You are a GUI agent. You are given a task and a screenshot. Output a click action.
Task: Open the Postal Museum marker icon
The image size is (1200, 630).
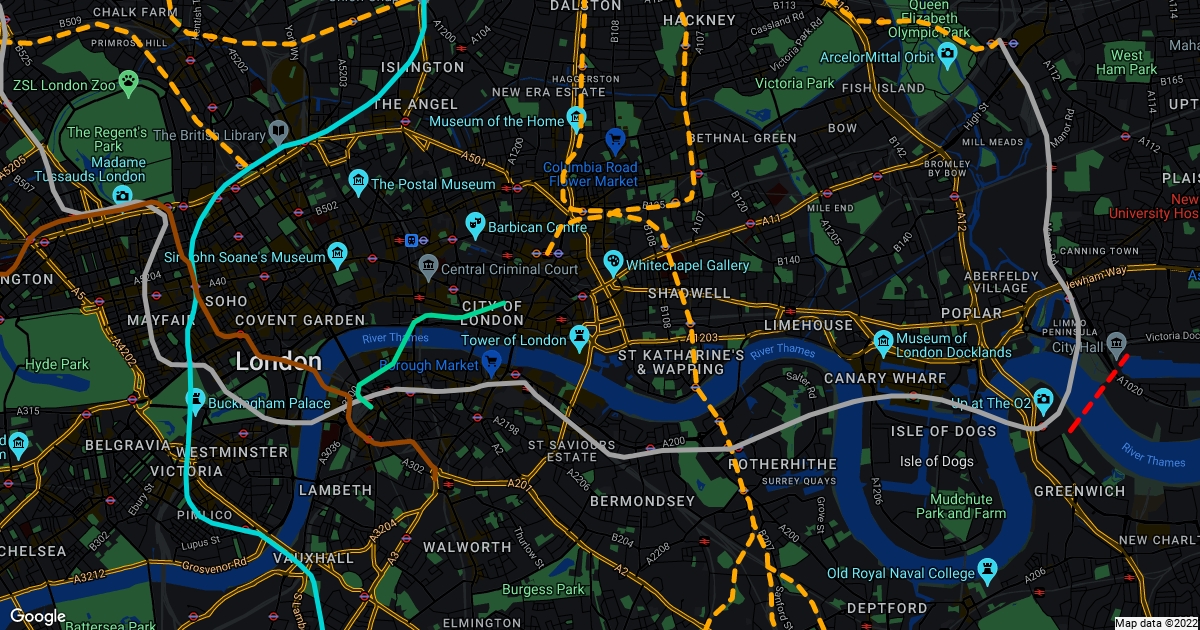(358, 180)
